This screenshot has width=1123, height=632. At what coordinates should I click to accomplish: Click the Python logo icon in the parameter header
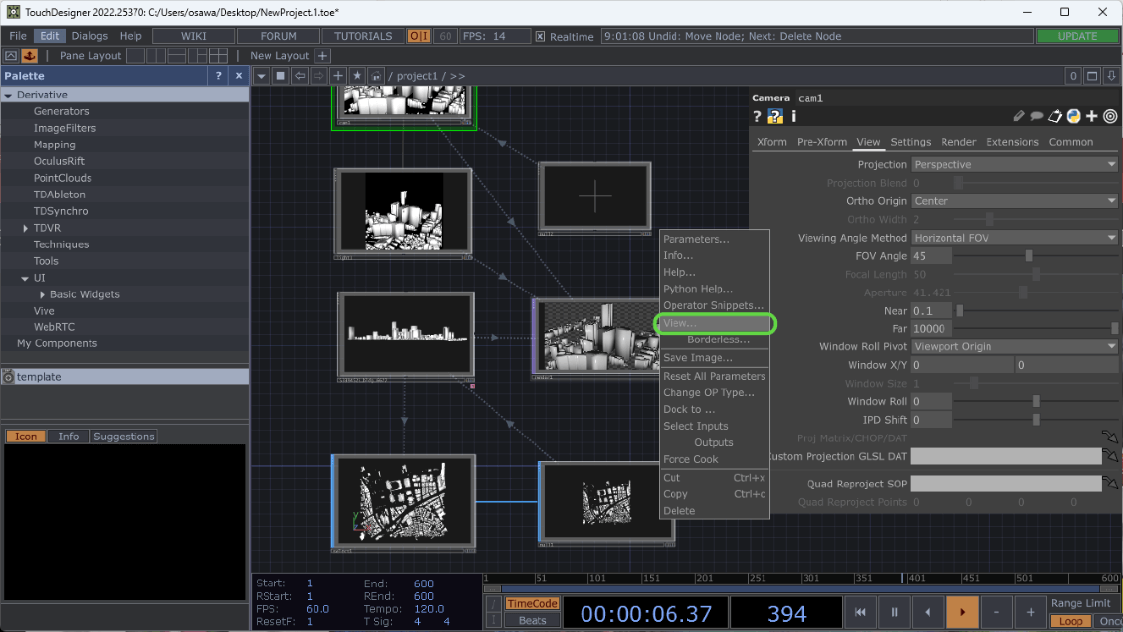pos(1074,116)
